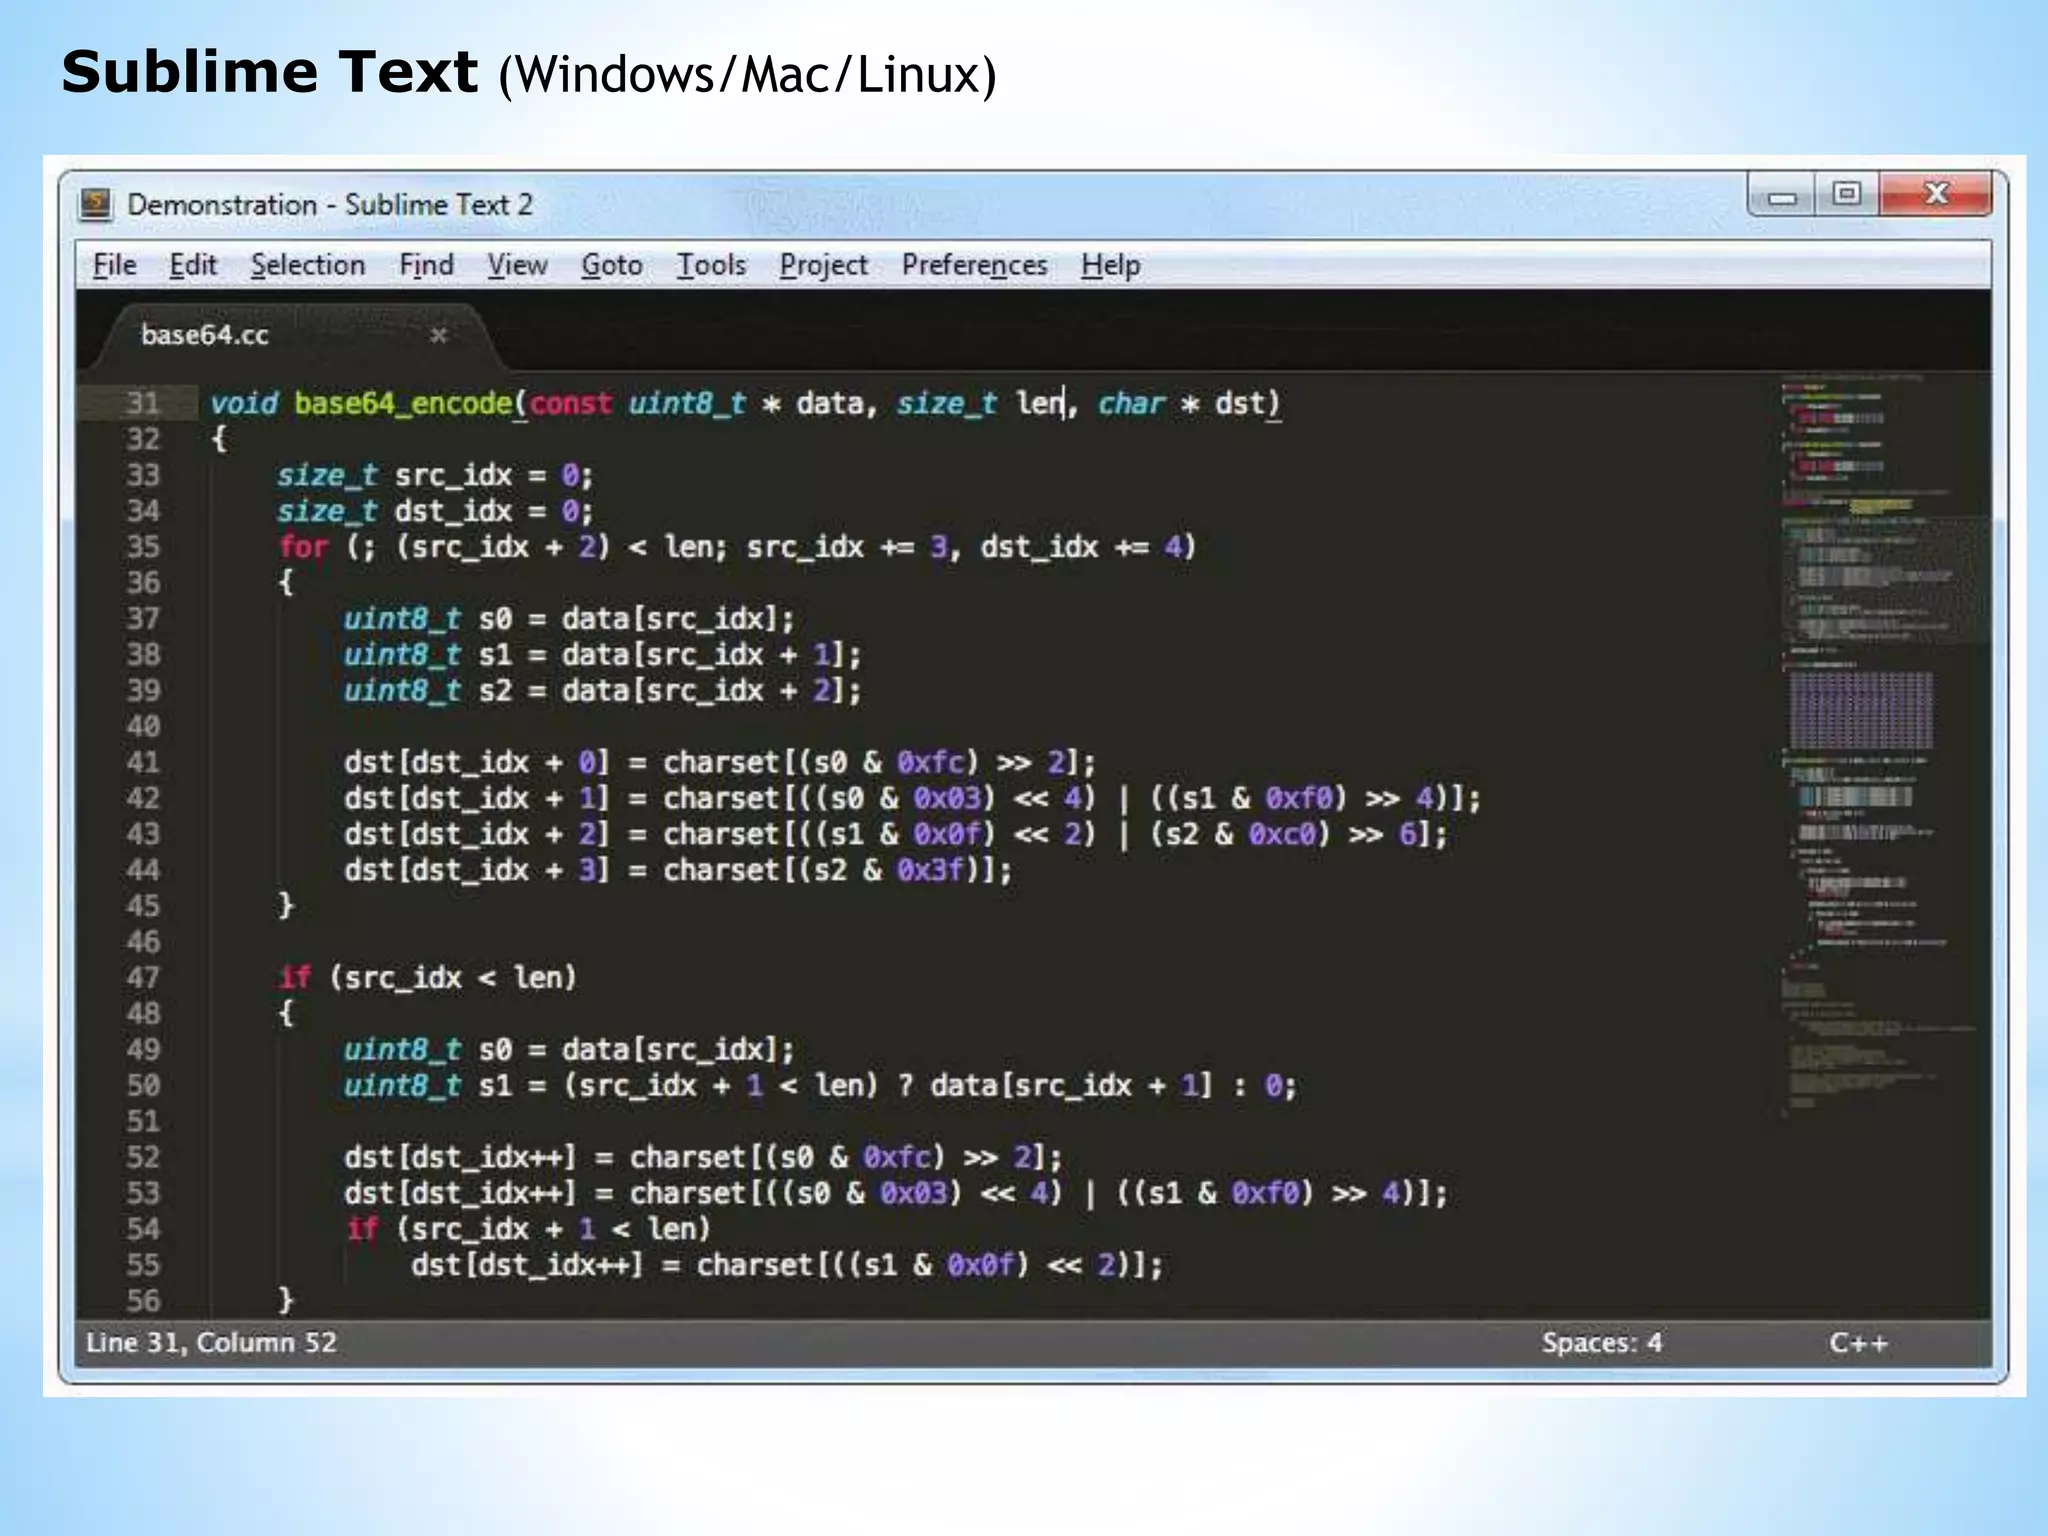Image resolution: width=2048 pixels, height=1536 pixels.
Task: Open the Preferences menu
Action: pos(974,265)
